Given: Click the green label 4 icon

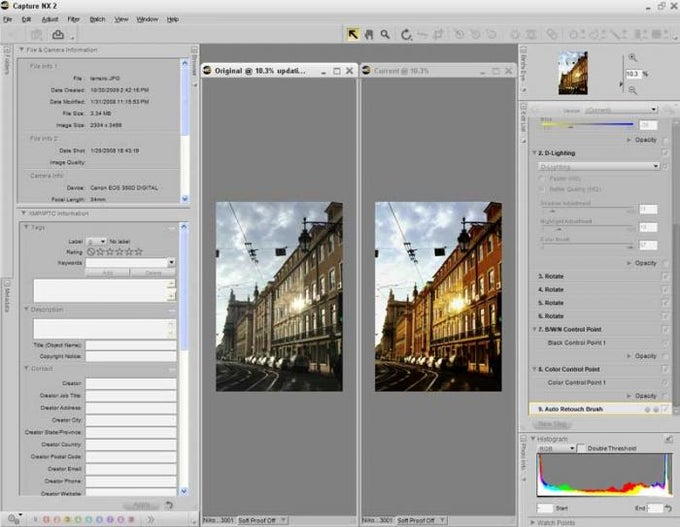Looking at the screenshot, I should (x=78, y=519).
